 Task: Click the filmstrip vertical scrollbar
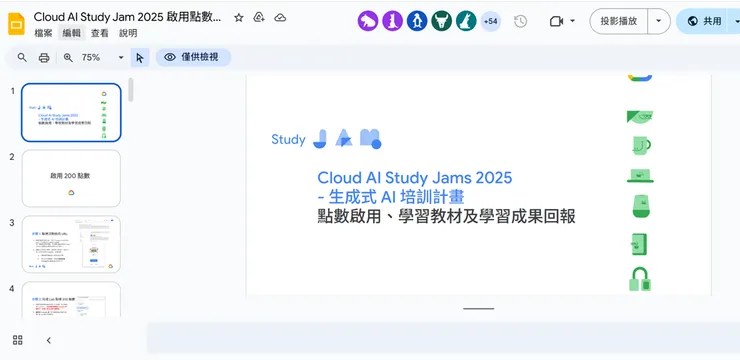click(x=131, y=90)
